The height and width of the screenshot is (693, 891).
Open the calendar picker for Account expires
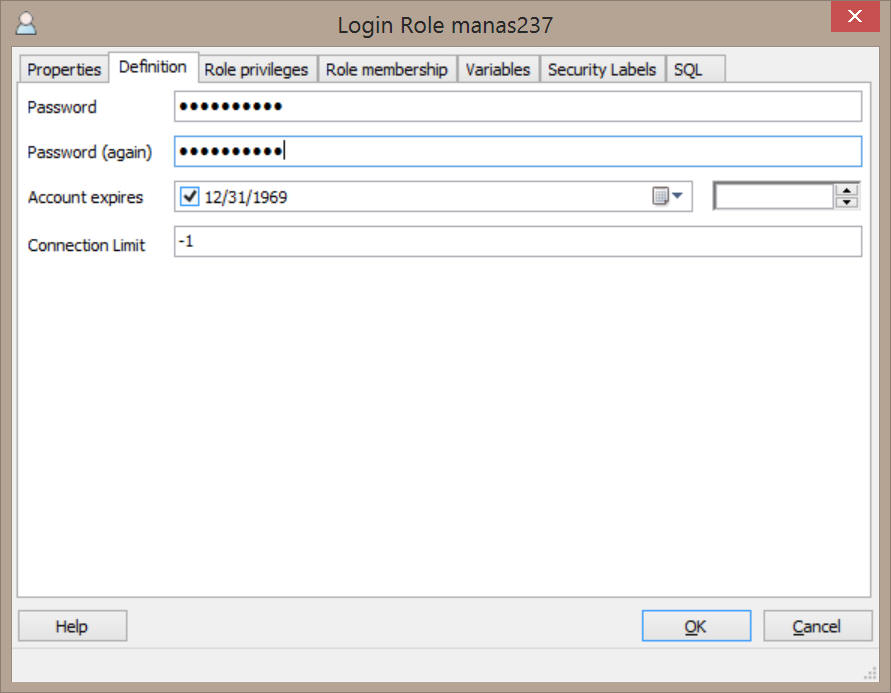(671, 197)
